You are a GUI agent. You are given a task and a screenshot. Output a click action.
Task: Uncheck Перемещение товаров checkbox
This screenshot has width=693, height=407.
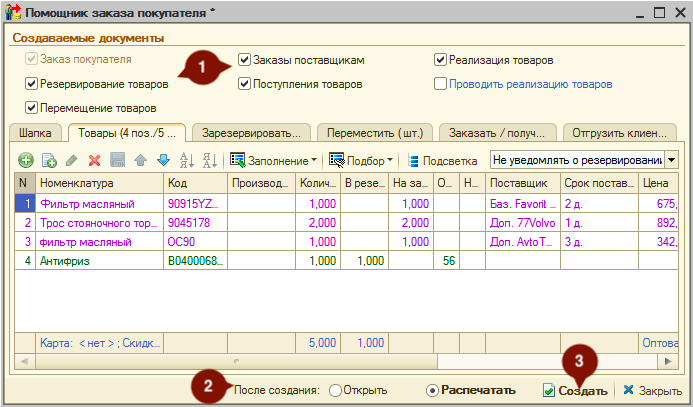[x=30, y=108]
